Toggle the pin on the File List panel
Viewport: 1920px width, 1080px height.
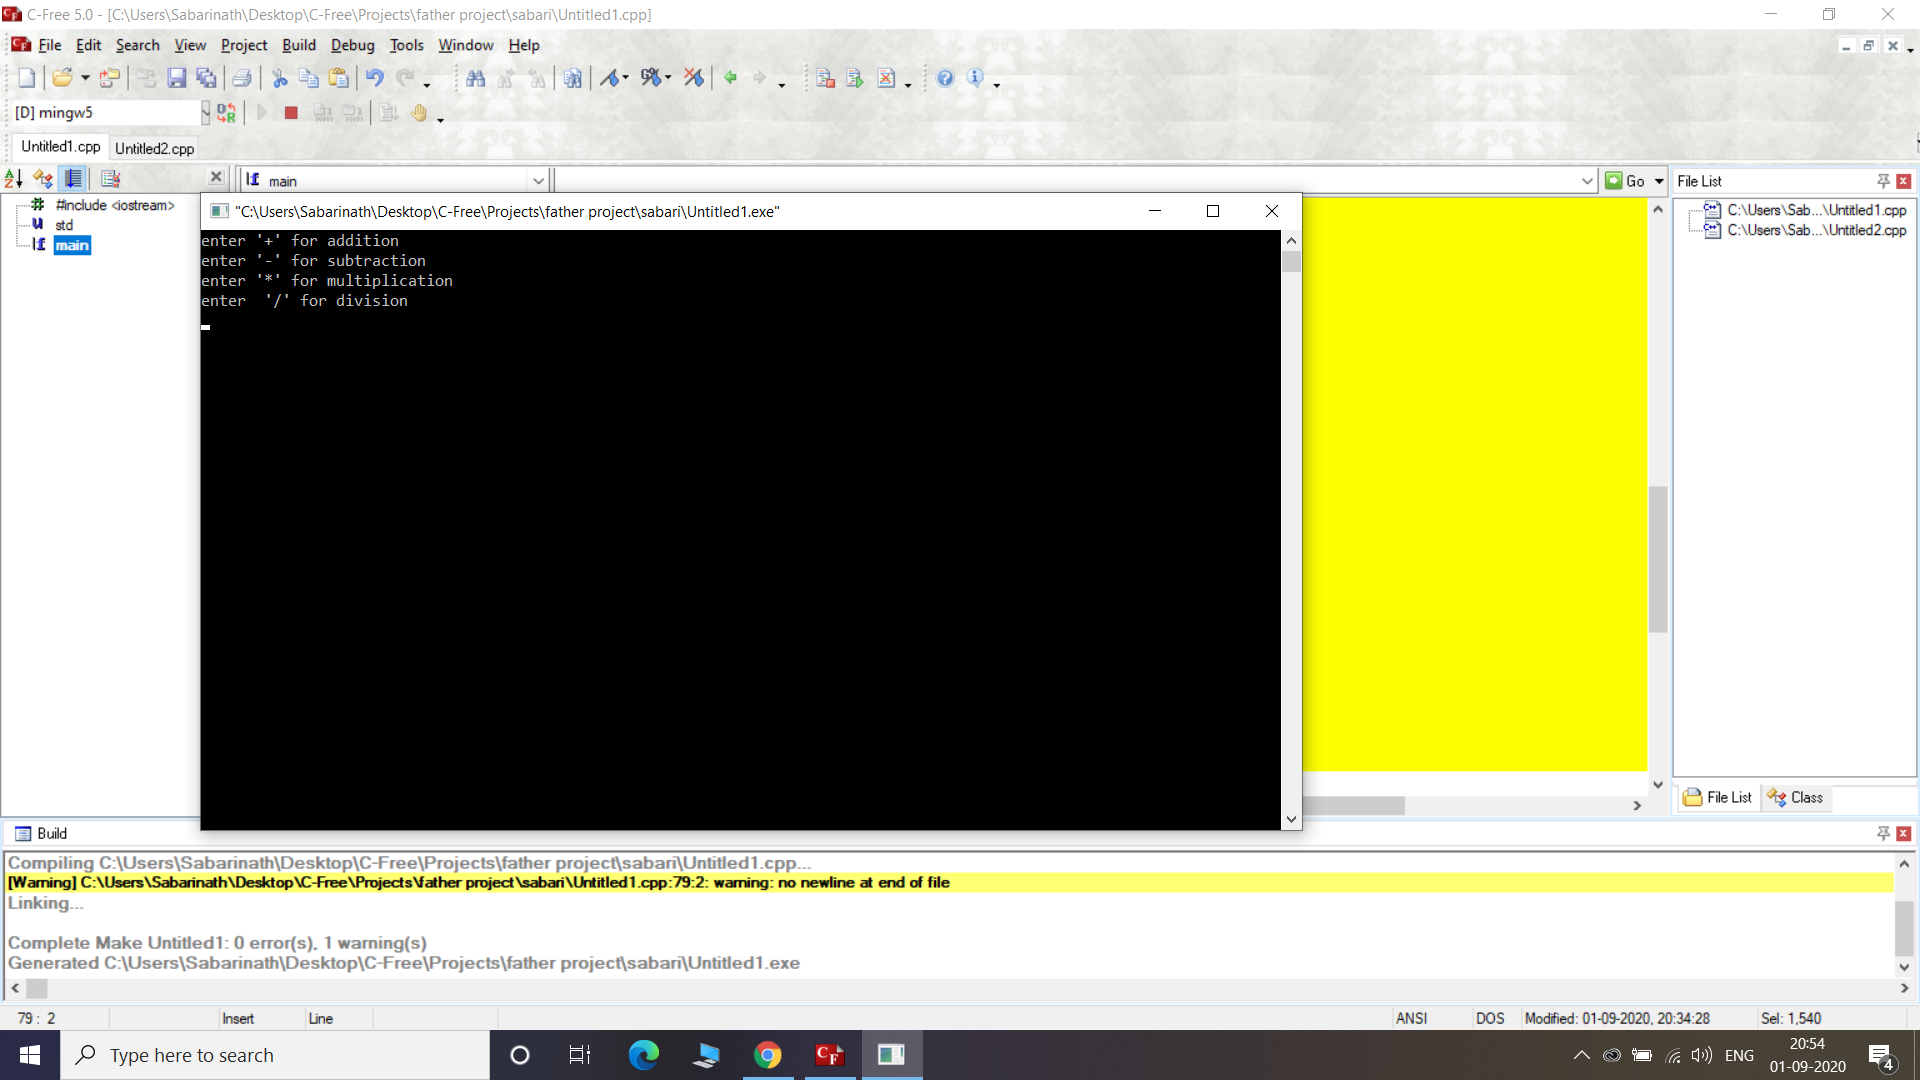tap(1883, 180)
